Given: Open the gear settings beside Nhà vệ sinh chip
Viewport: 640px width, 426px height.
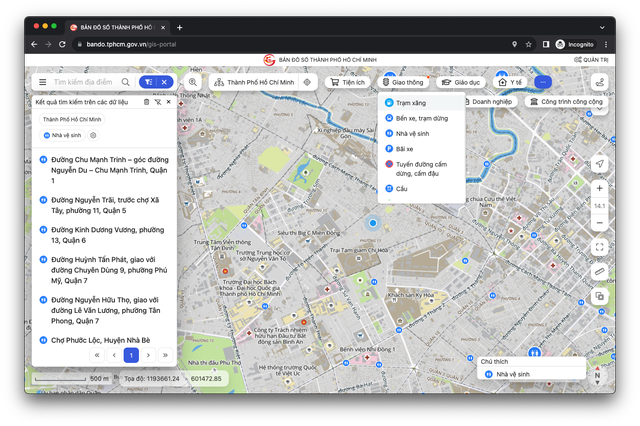Looking at the screenshot, I should 93,135.
